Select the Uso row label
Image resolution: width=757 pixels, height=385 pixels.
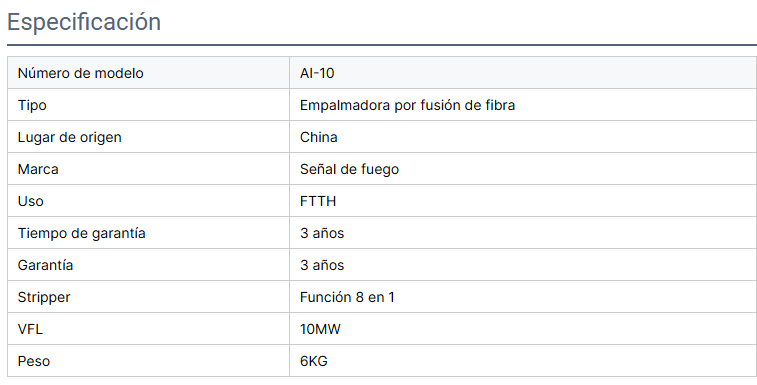point(30,201)
